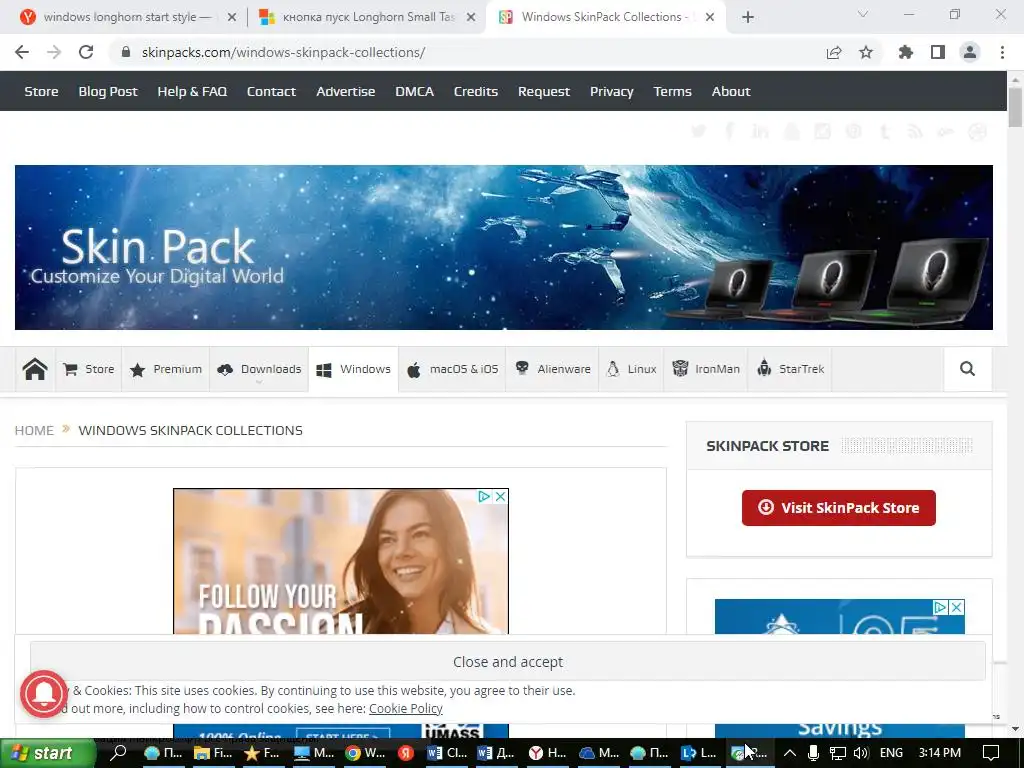This screenshot has height=768, width=1024.
Task: Open the Terms page
Action: pyautogui.click(x=672, y=91)
